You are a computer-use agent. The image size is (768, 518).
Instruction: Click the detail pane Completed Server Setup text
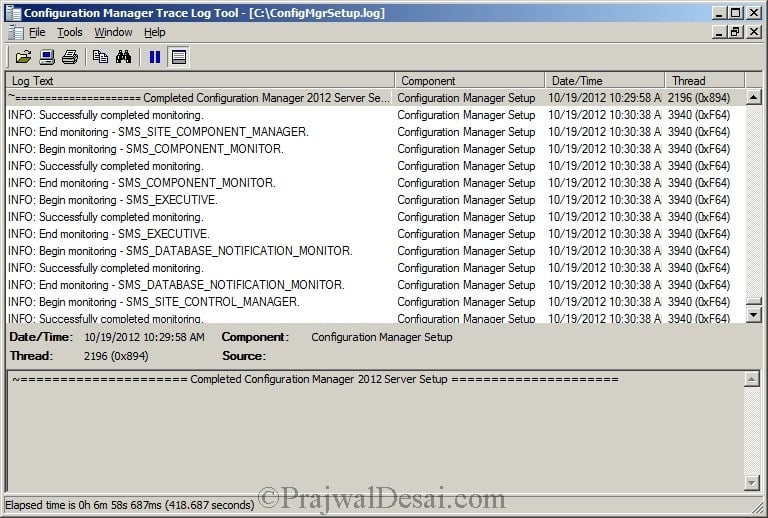pyautogui.click(x=315, y=379)
